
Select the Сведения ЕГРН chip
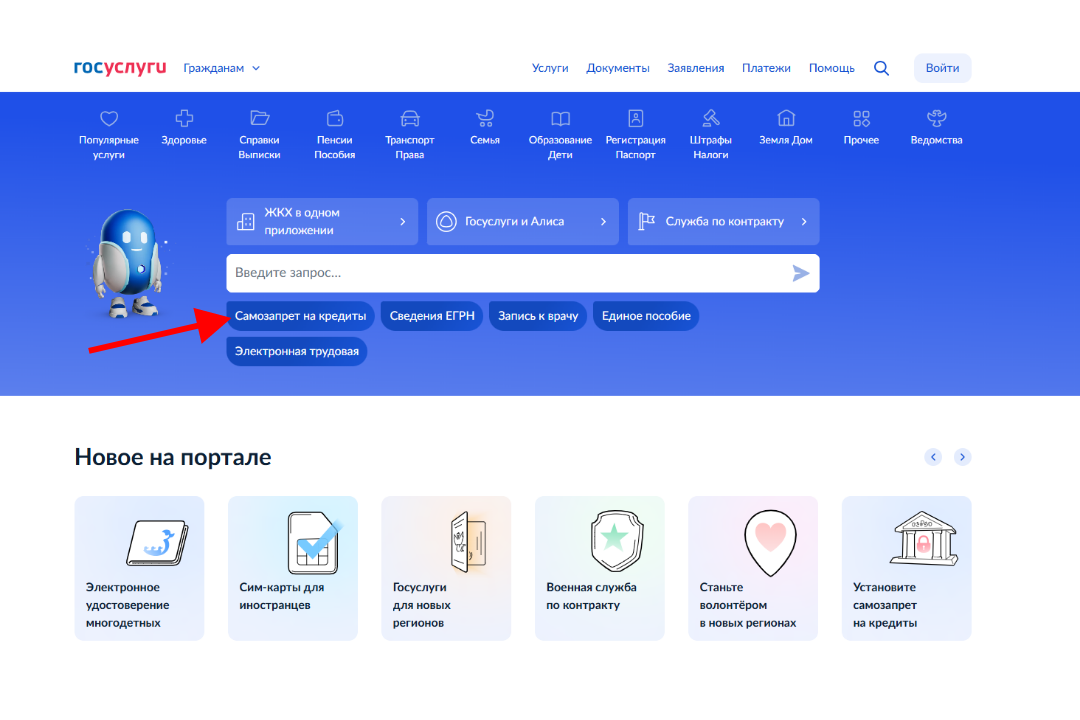coord(432,316)
